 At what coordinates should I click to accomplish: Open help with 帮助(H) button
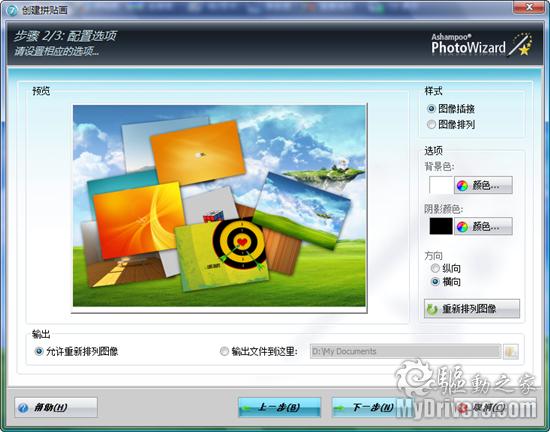click(x=56, y=407)
